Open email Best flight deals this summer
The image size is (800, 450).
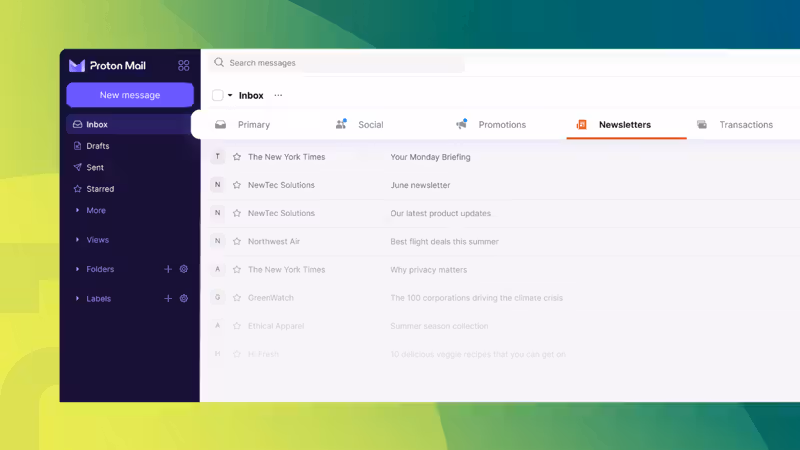(444, 241)
